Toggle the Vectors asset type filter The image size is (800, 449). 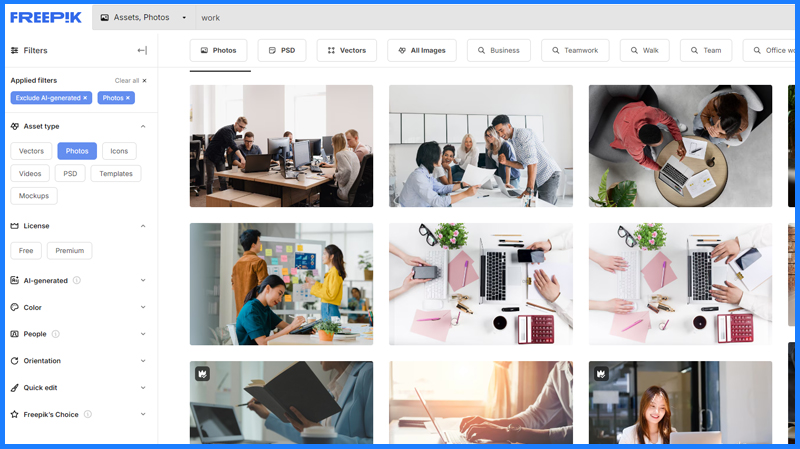(31, 151)
